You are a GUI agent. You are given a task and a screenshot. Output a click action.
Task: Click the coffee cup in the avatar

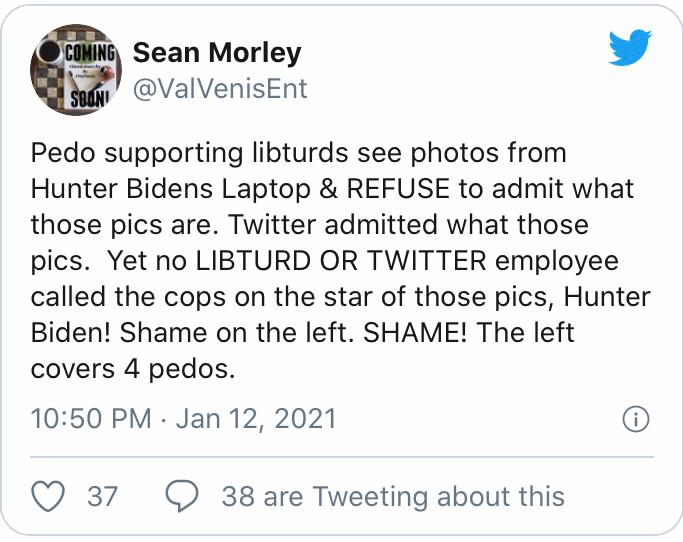tap(49, 51)
